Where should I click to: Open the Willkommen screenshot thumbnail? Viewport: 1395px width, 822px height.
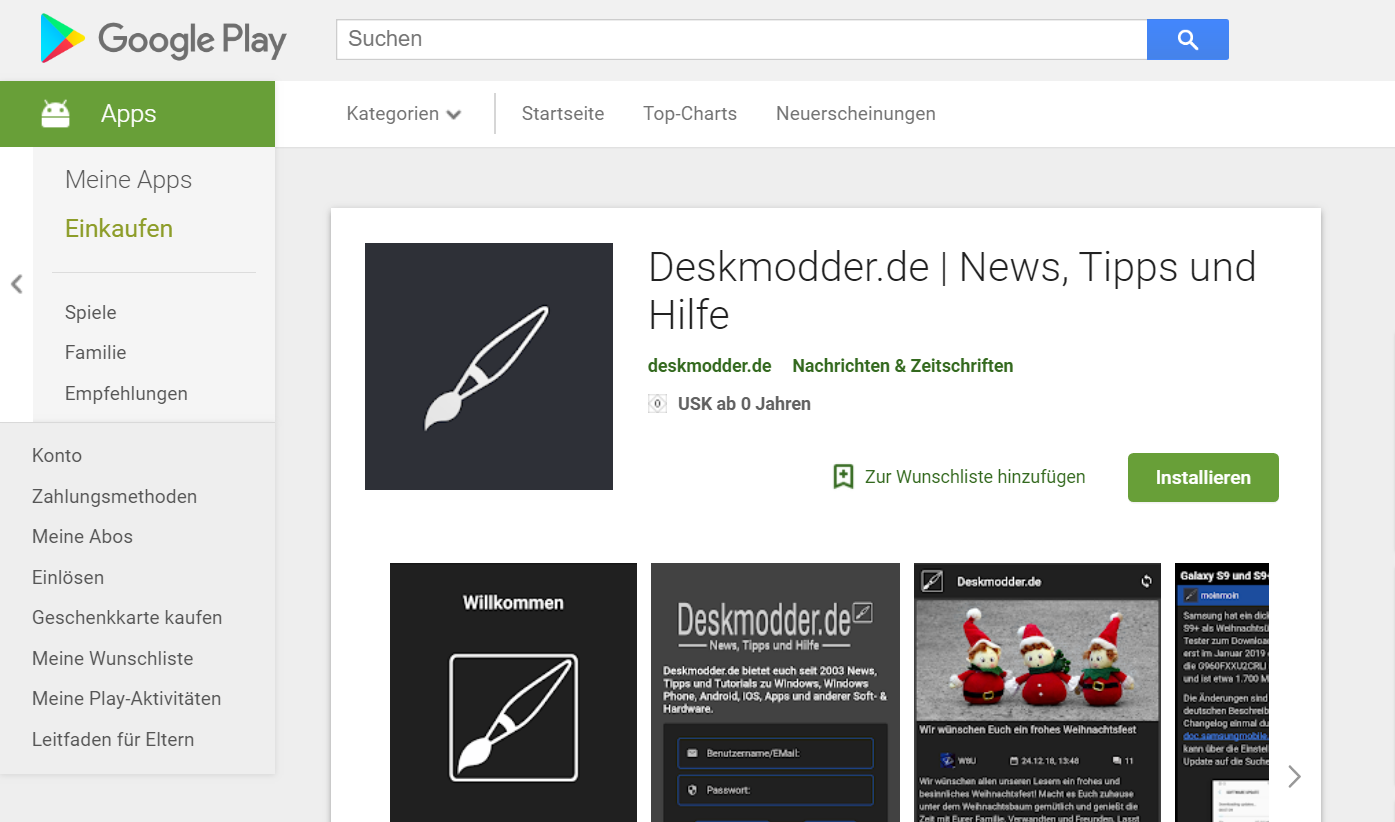coord(513,692)
